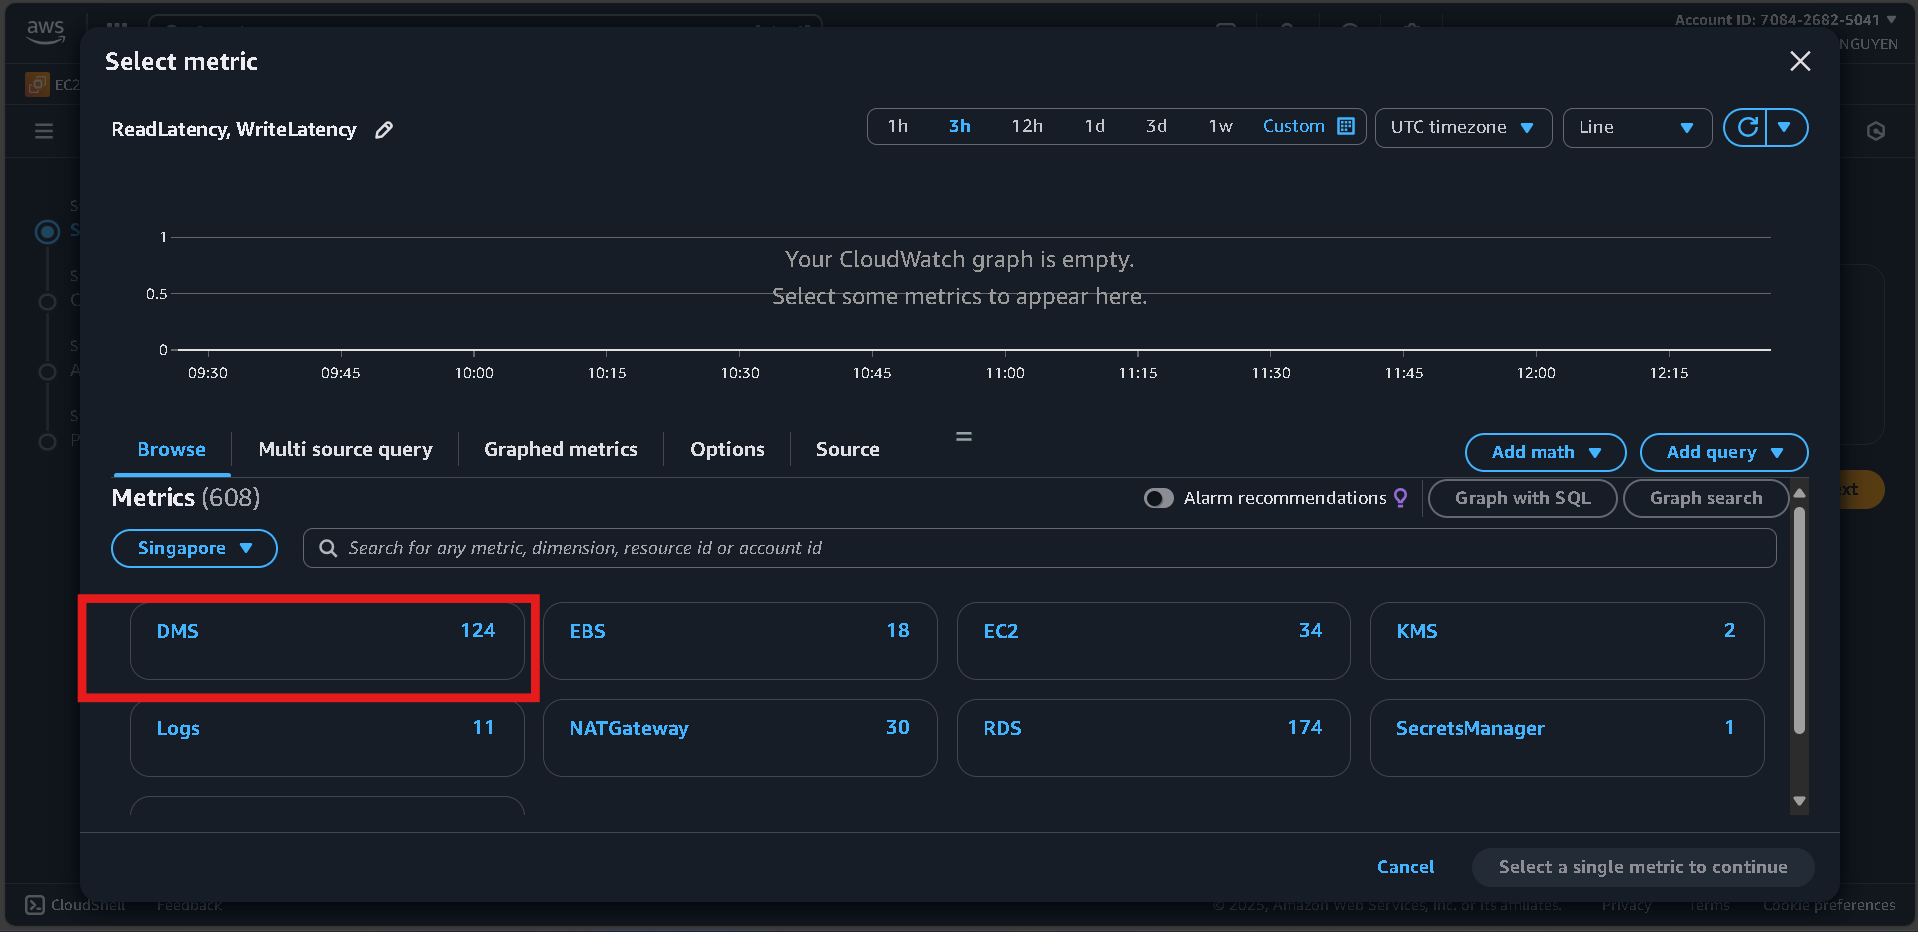Click the Select a single metric to continue button

tap(1642, 867)
